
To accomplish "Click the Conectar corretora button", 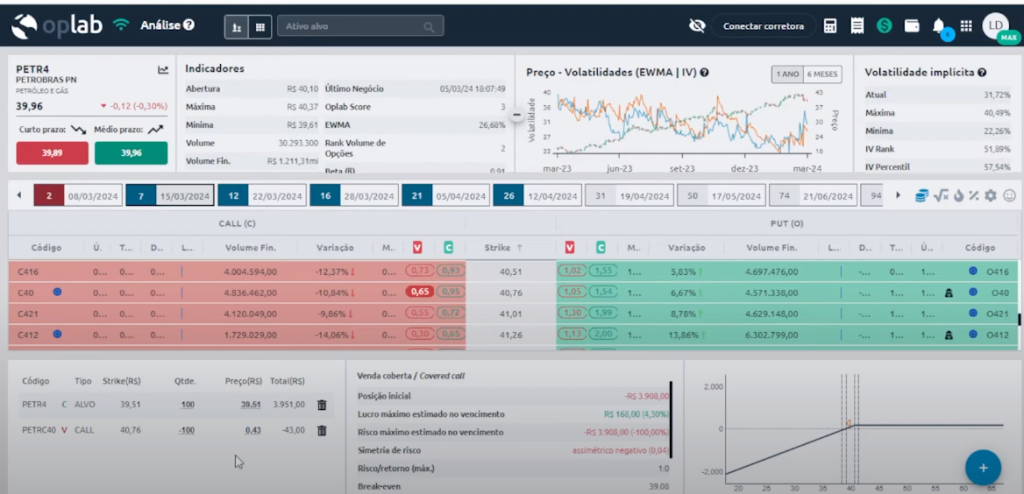I will (762, 26).
